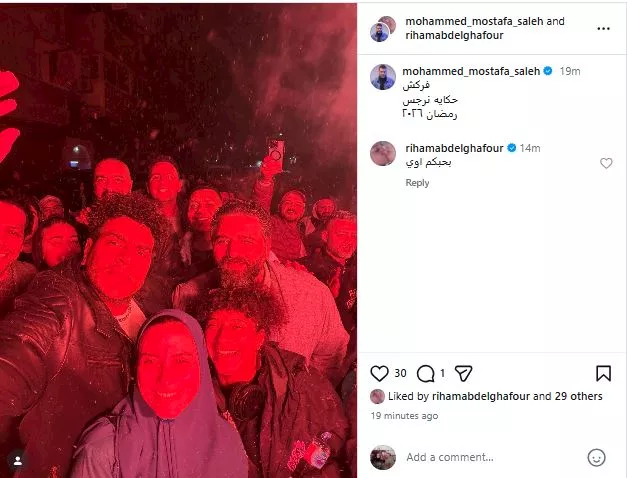Viewport: 627px width, 478px height.
Task: Save the post with the bookmark icon
Action: pyautogui.click(x=603, y=373)
